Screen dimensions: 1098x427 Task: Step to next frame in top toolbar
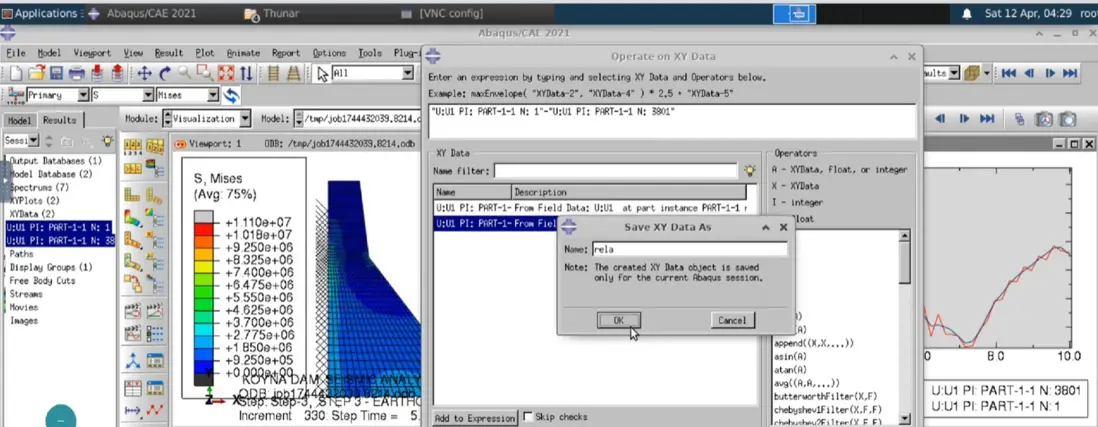click(1050, 74)
